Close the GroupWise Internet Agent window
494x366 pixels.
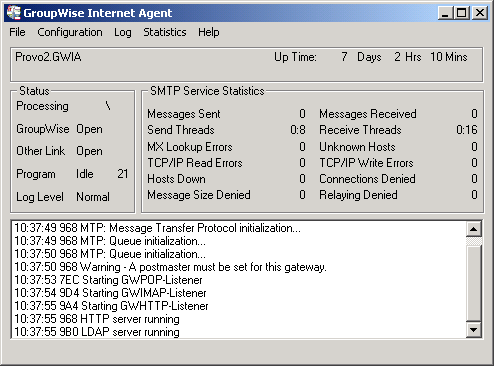pyautogui.click(x=480, y=13)
